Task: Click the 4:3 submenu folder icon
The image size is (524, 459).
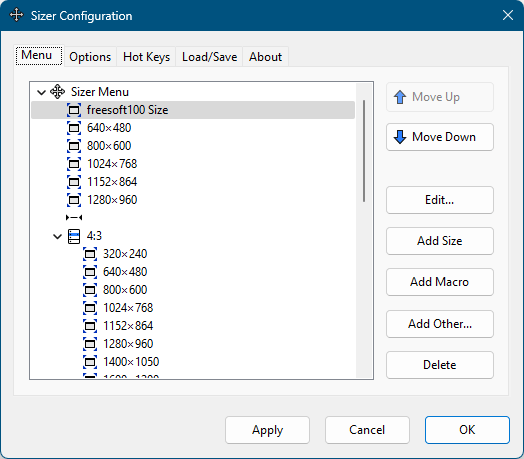Action: [74, 236]
